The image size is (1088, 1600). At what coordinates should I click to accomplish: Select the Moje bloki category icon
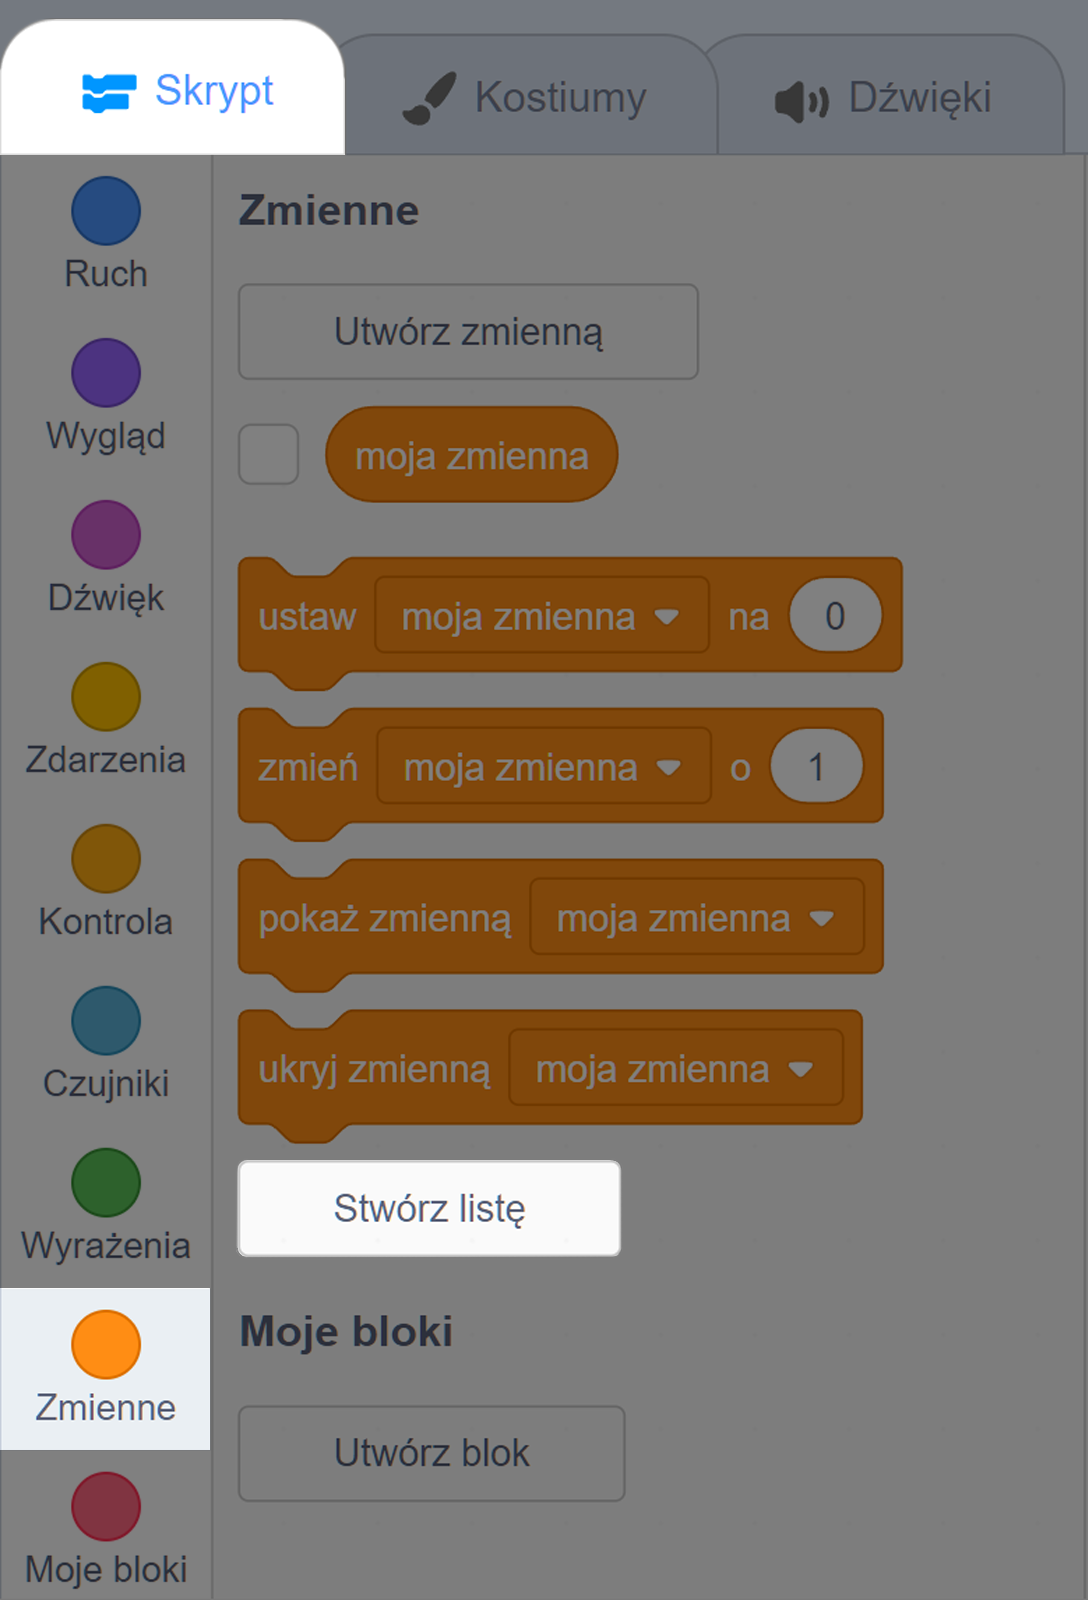[105, 1508]
